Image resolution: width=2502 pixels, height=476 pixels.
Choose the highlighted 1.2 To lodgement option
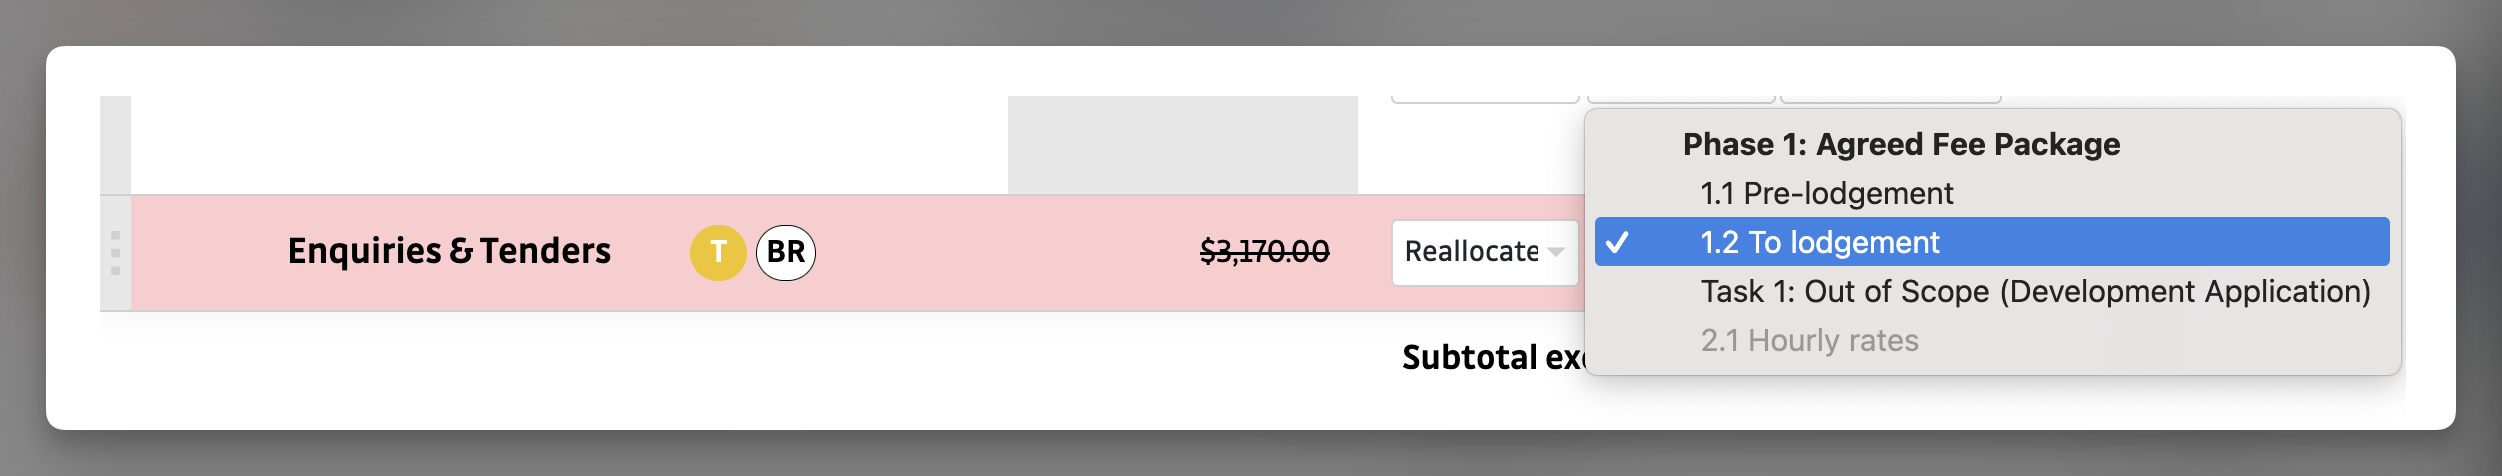coord(1820,242)
